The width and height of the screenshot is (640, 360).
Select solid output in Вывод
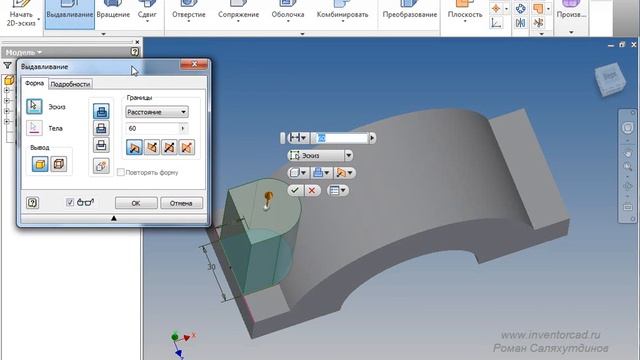click(40, 164)
